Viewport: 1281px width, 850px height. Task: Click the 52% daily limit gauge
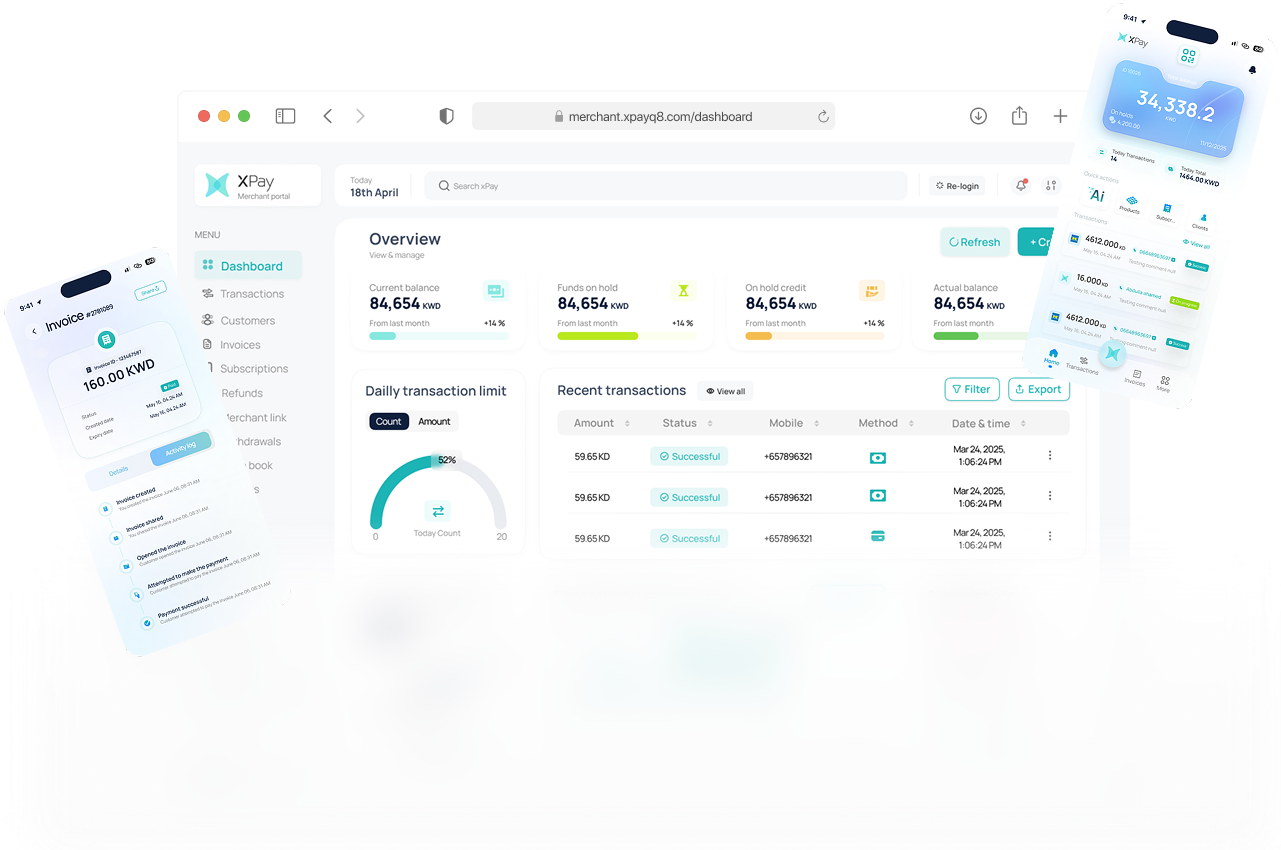(438, 490)
